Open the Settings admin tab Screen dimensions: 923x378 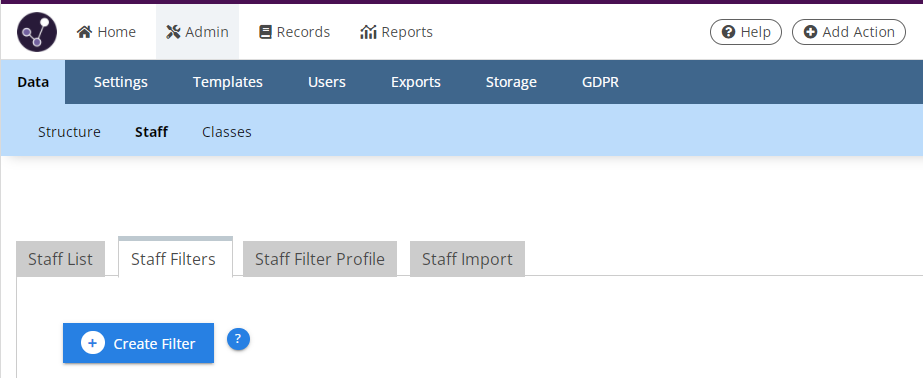[121, 82]
